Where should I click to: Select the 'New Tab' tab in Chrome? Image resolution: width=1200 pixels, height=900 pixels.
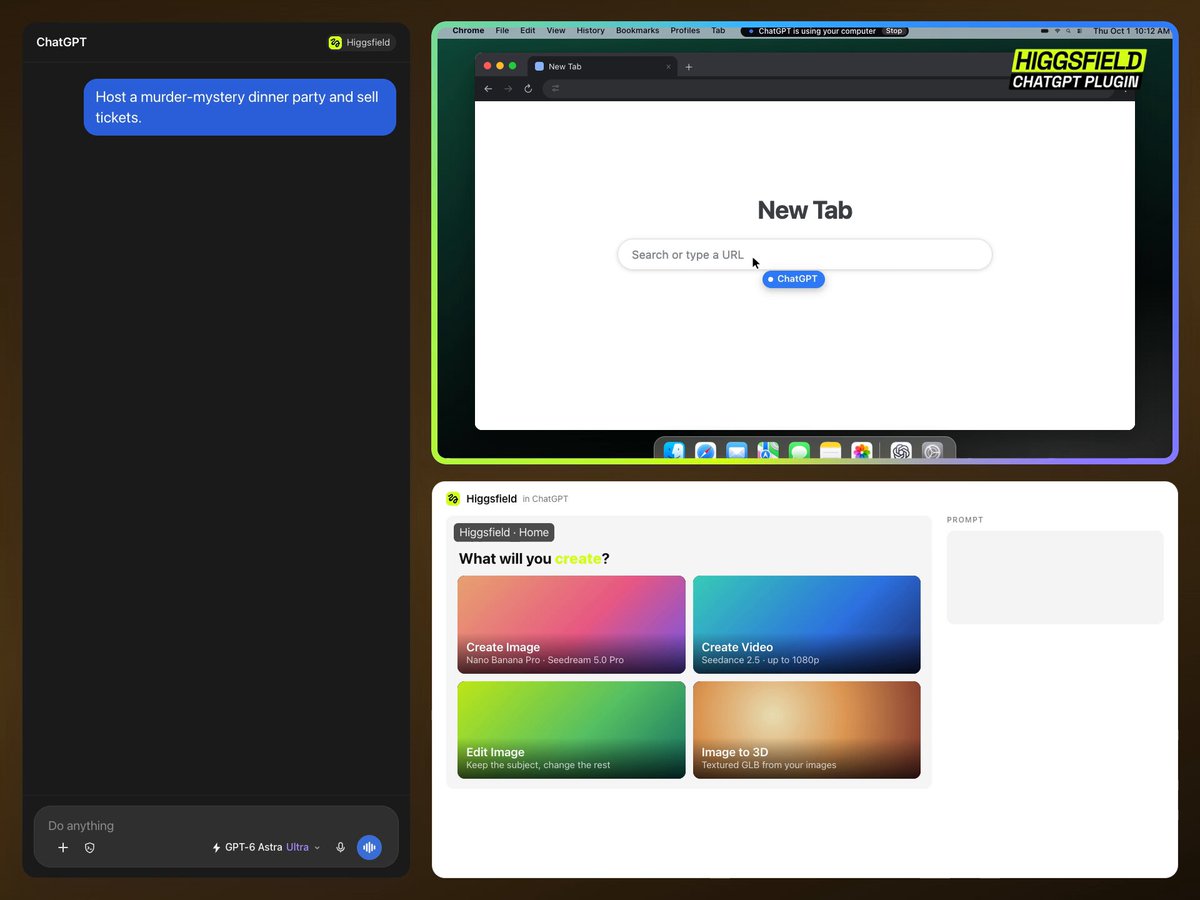tap(602, 67)
